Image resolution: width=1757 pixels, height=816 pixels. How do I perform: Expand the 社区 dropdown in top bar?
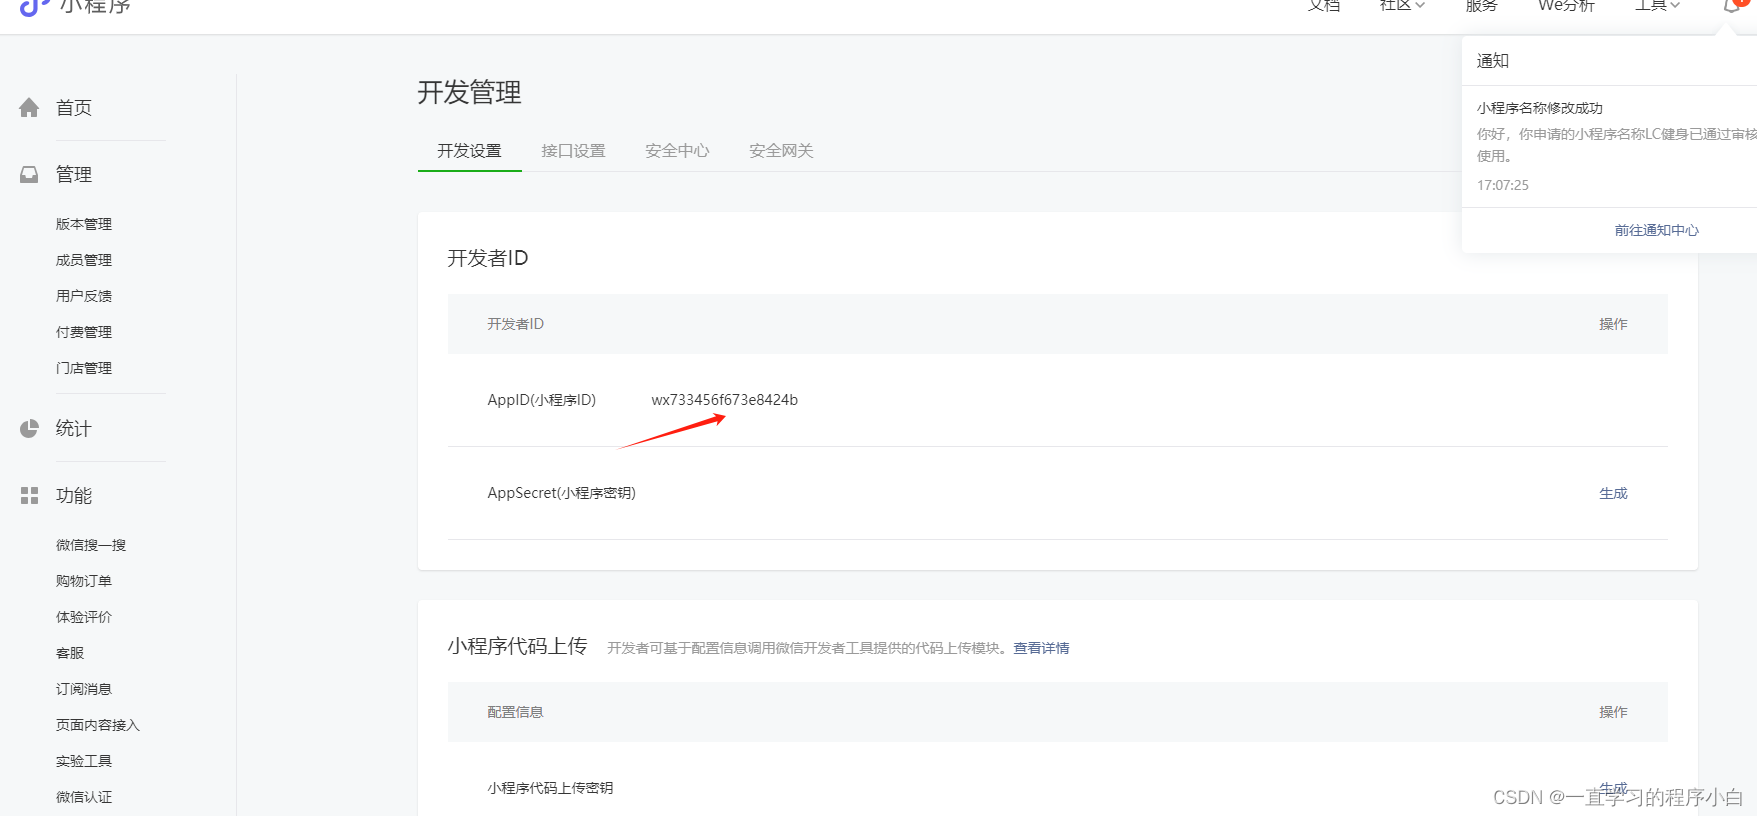[x=1402, y=6]
